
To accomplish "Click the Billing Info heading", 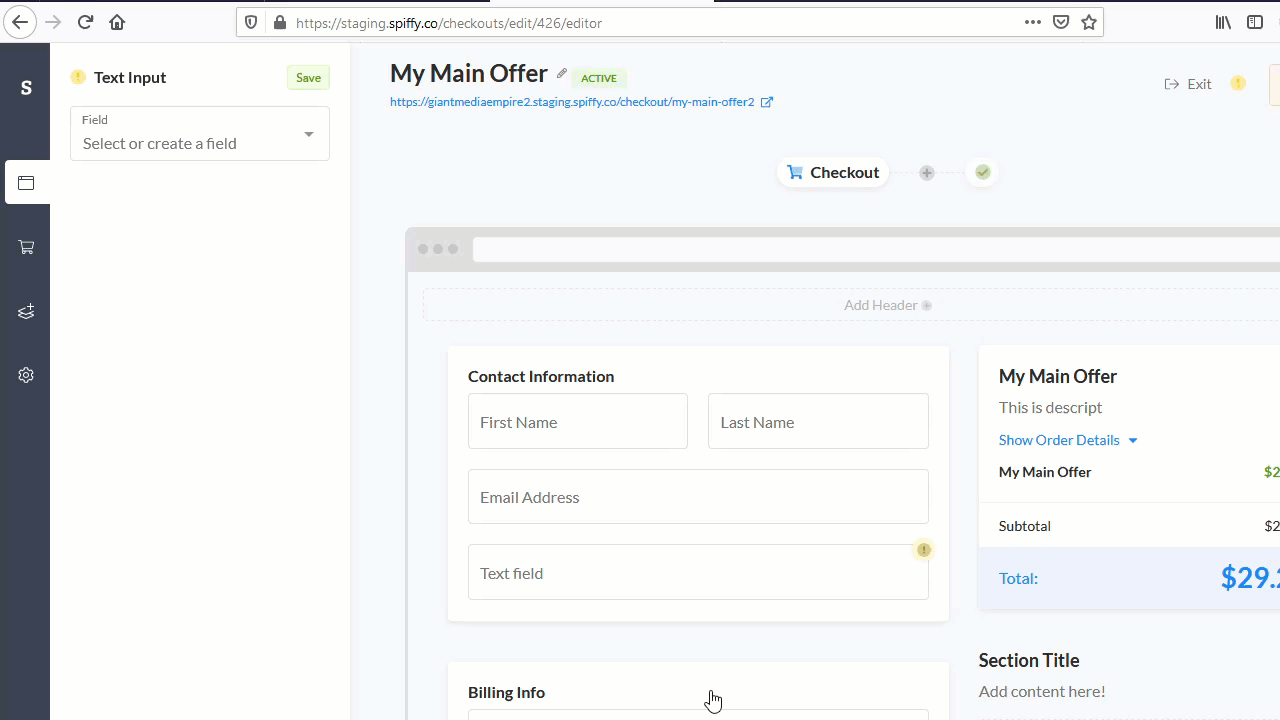I will 506,692.
